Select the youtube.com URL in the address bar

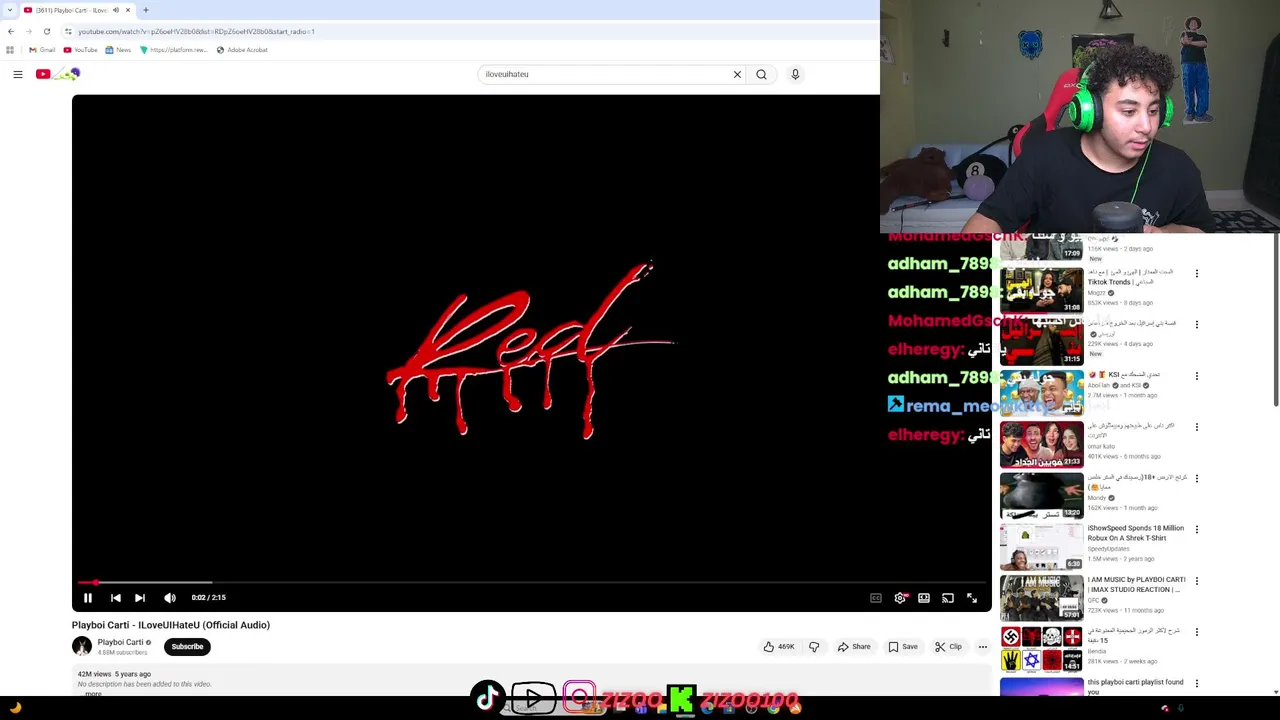pos(196,32)
